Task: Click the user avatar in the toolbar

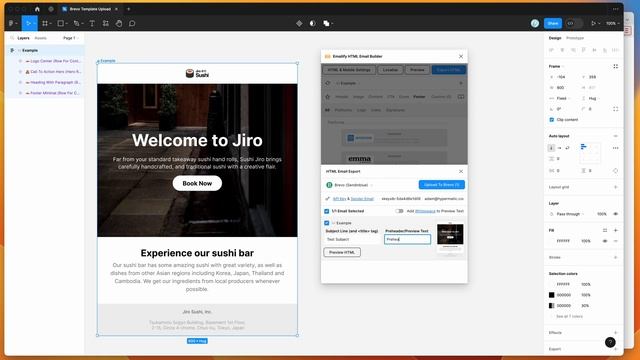Action: click(x=535, y=23)
